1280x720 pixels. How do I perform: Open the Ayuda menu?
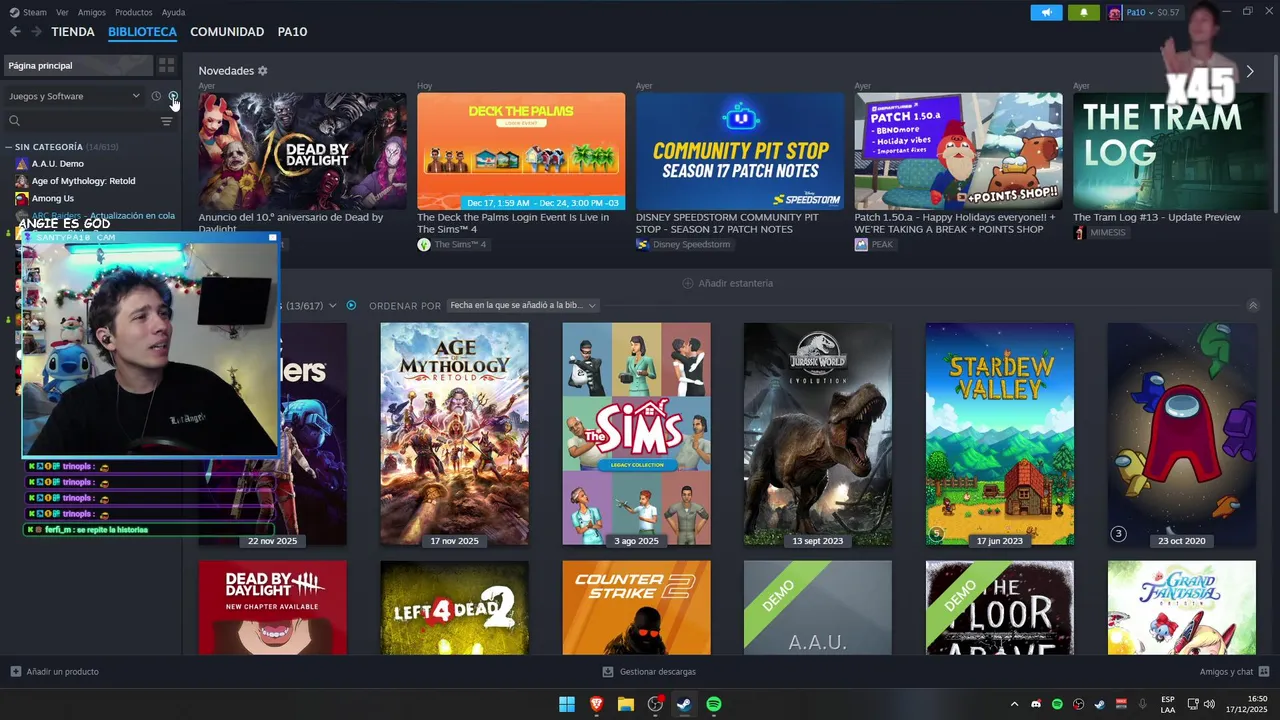(x=173, y=12)
